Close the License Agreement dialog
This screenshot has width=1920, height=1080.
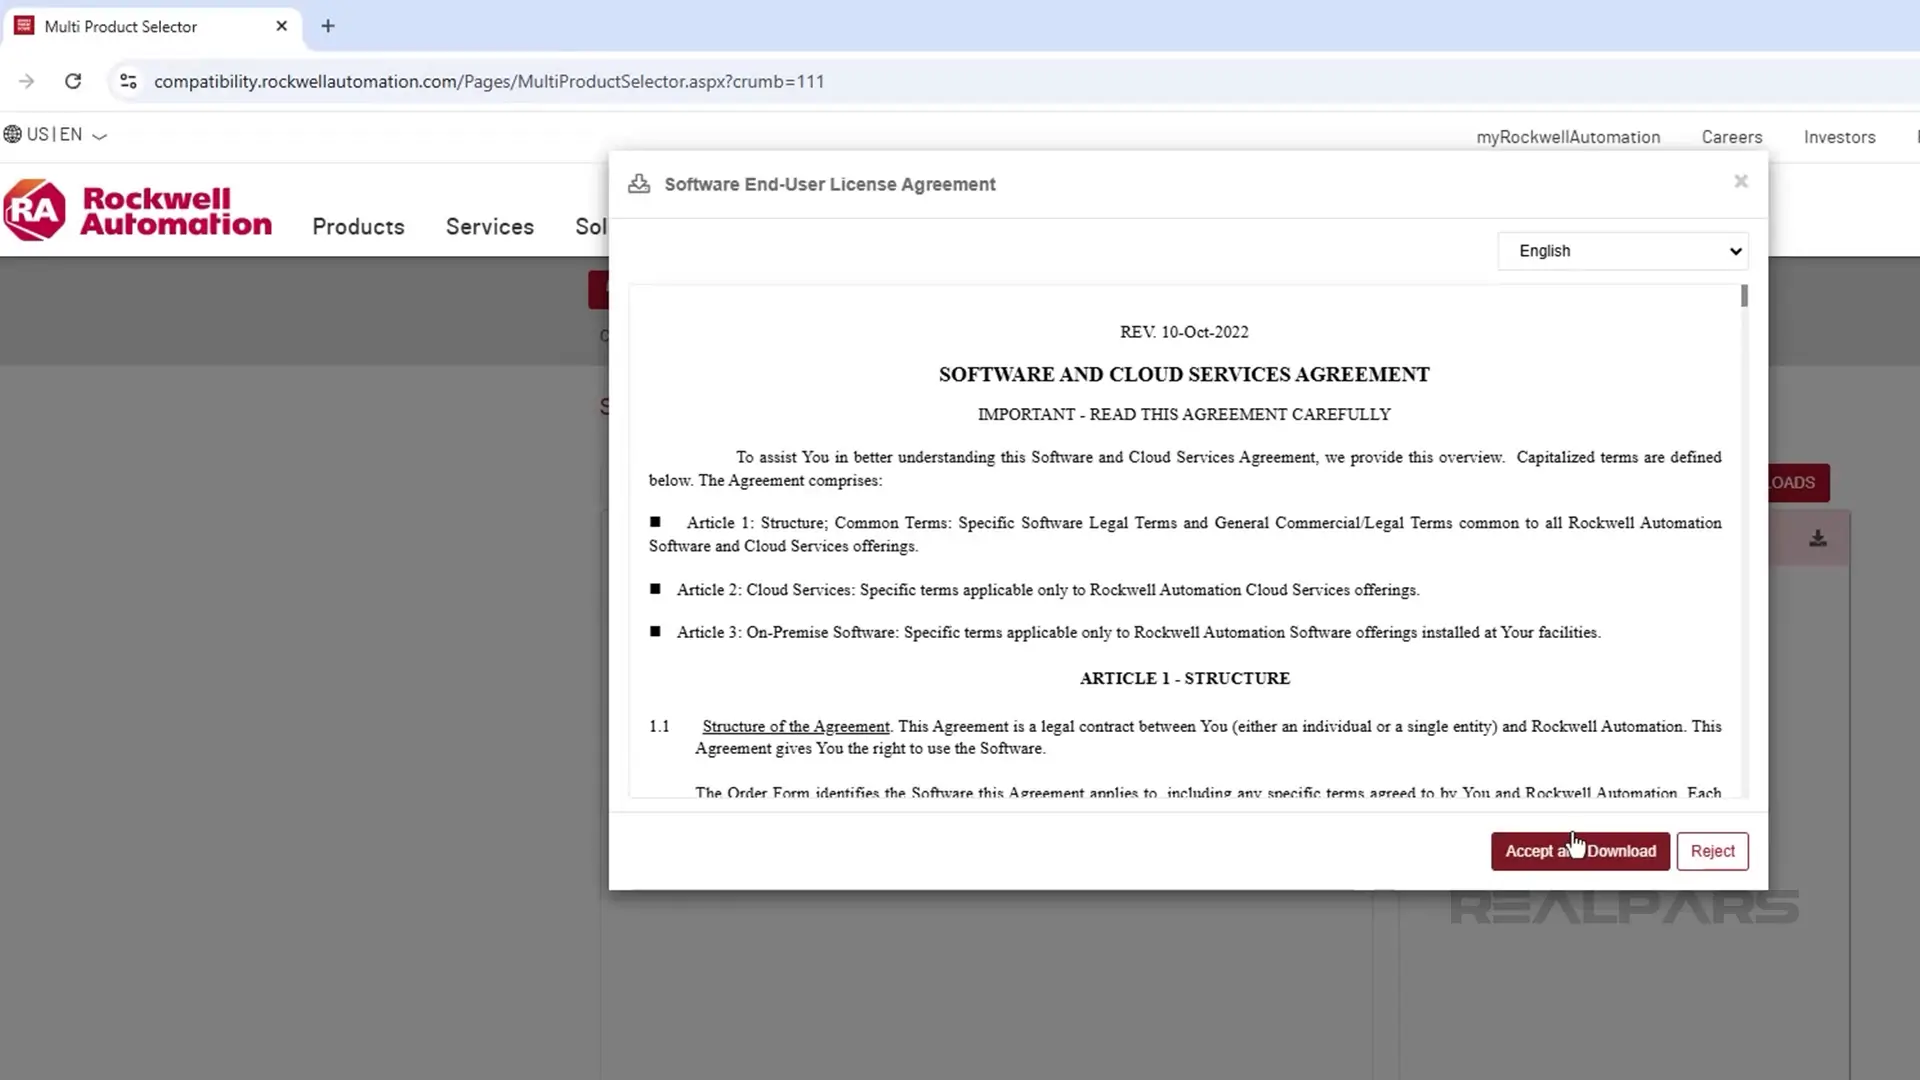[x=1741, y=181]
